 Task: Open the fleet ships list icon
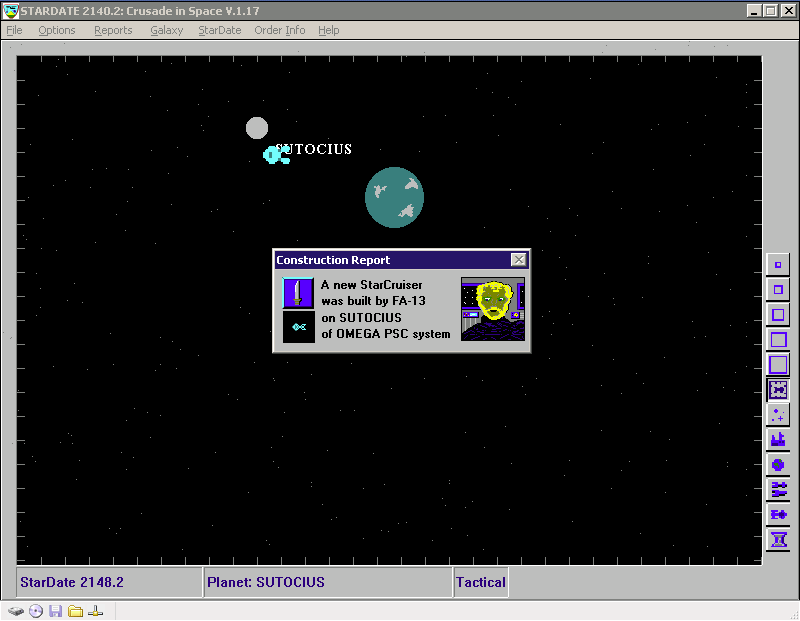[x=778, y=490]
